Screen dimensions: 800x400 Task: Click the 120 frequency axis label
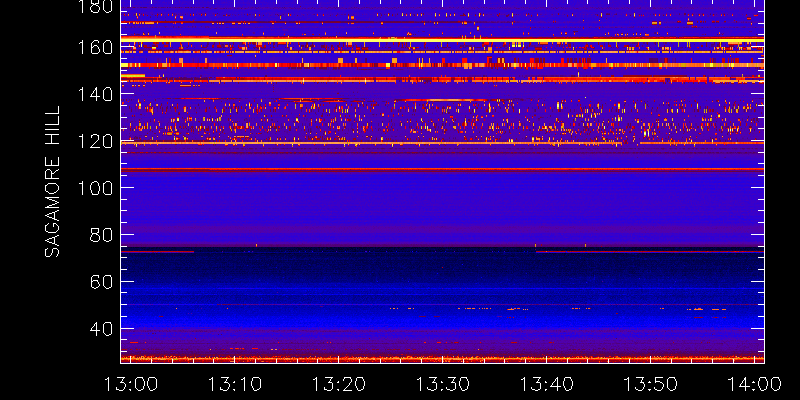[95, 141]
